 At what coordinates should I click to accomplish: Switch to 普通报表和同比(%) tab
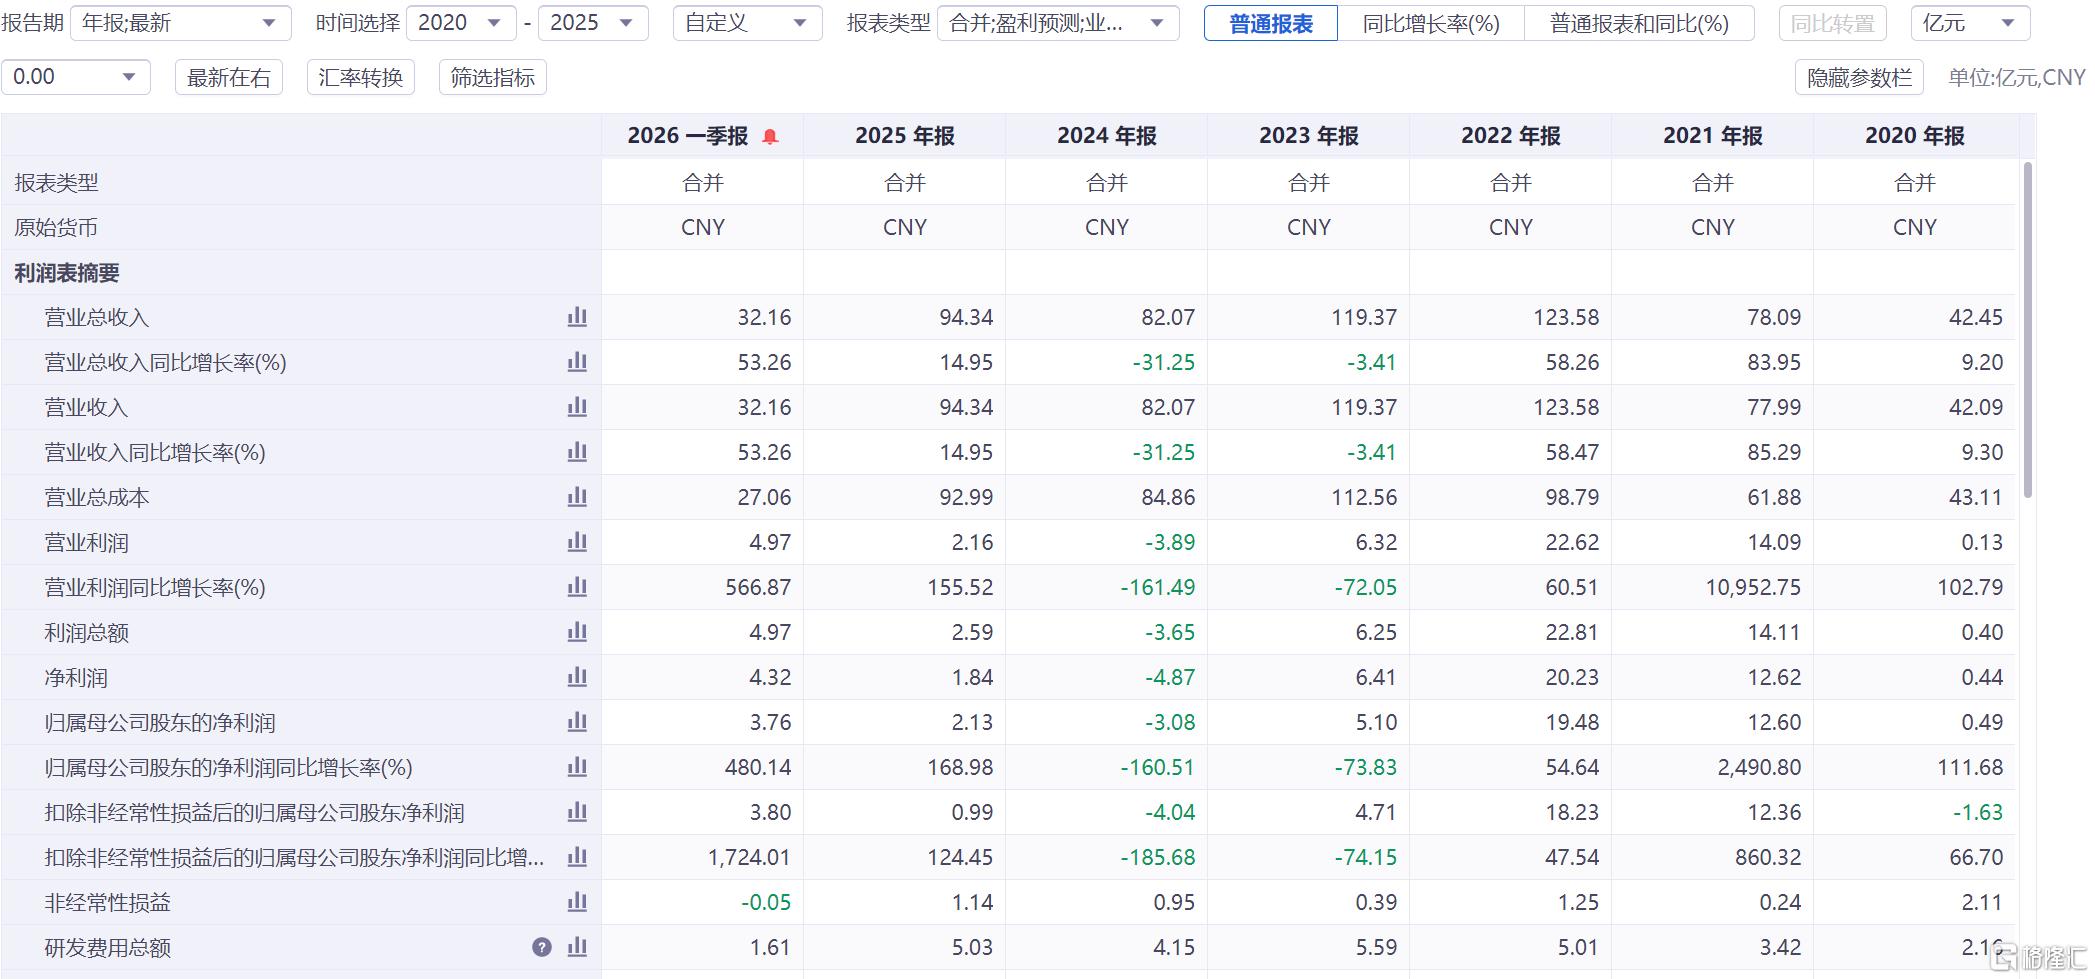click(1639, 23)
